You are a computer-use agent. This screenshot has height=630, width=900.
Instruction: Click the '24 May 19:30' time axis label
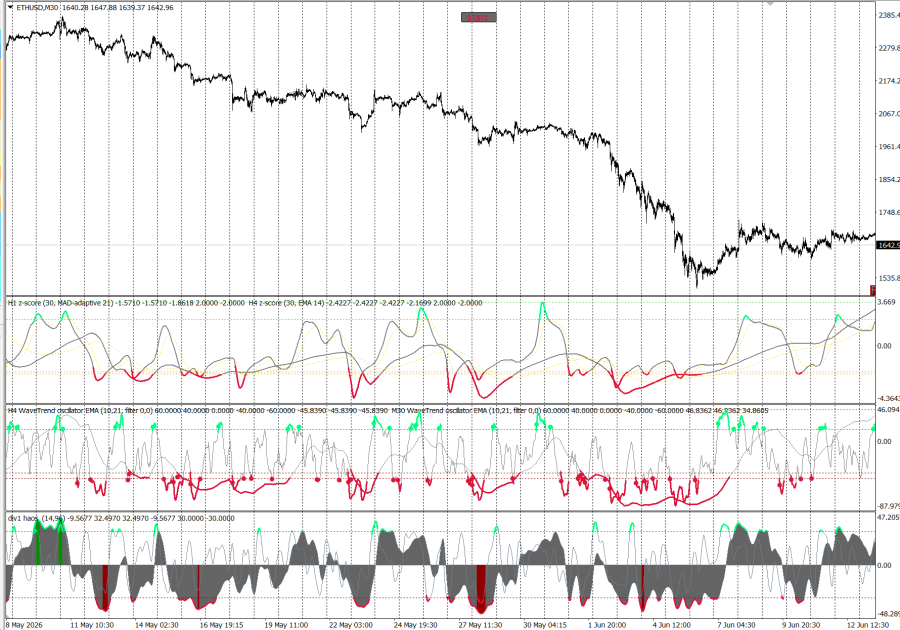tap(416, 625)
